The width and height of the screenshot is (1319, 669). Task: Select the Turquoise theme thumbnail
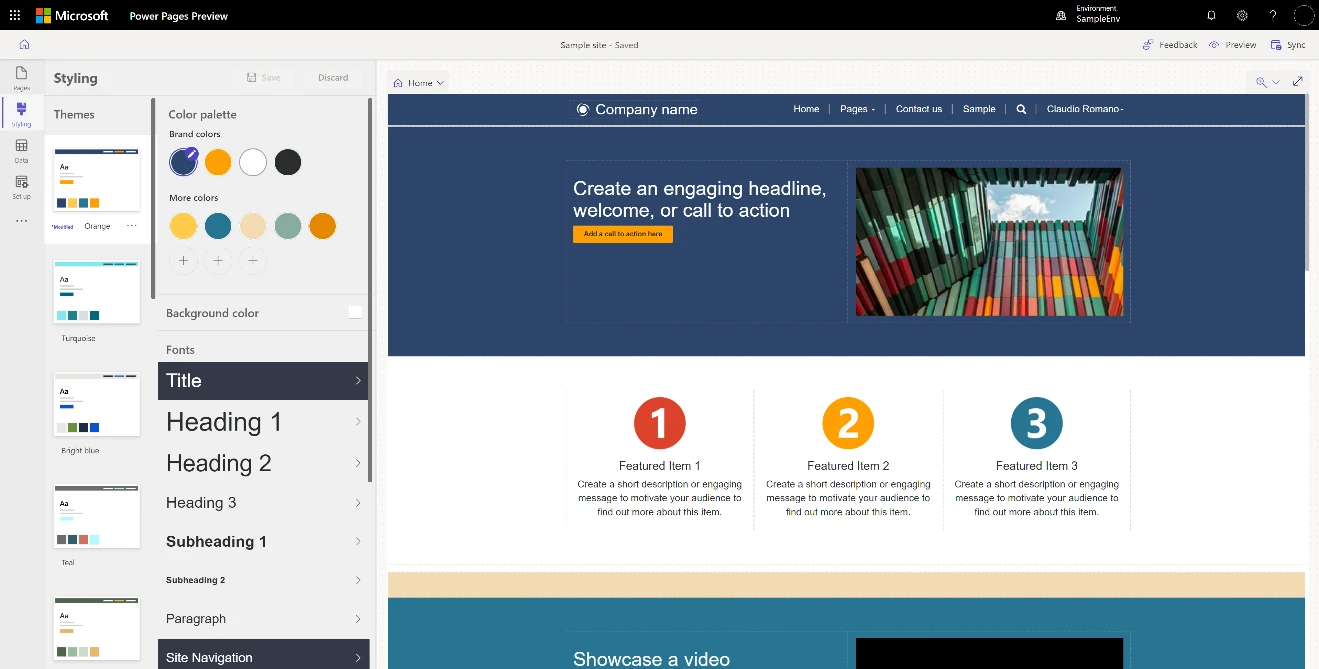96,290
